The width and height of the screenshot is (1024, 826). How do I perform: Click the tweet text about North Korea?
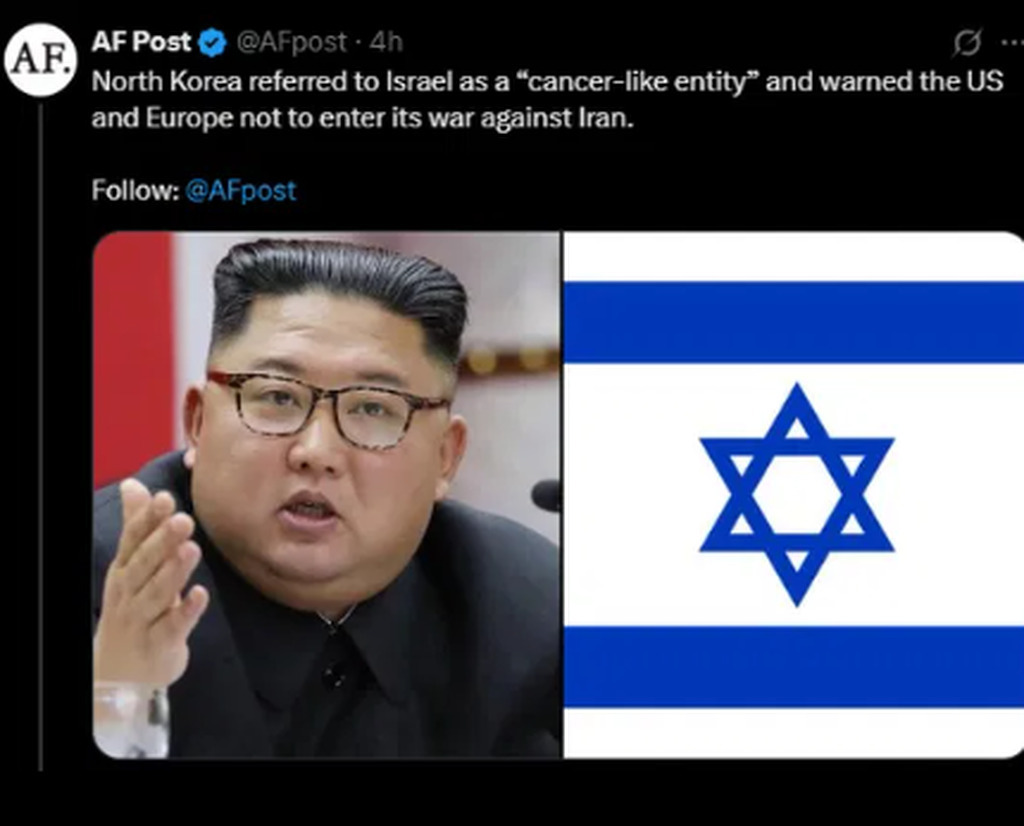point(547,100)
